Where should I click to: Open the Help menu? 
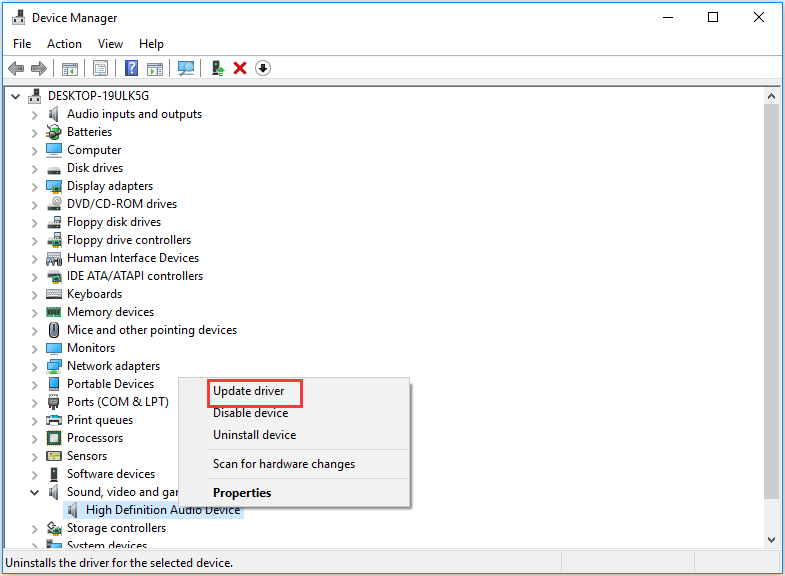point(151,44)
